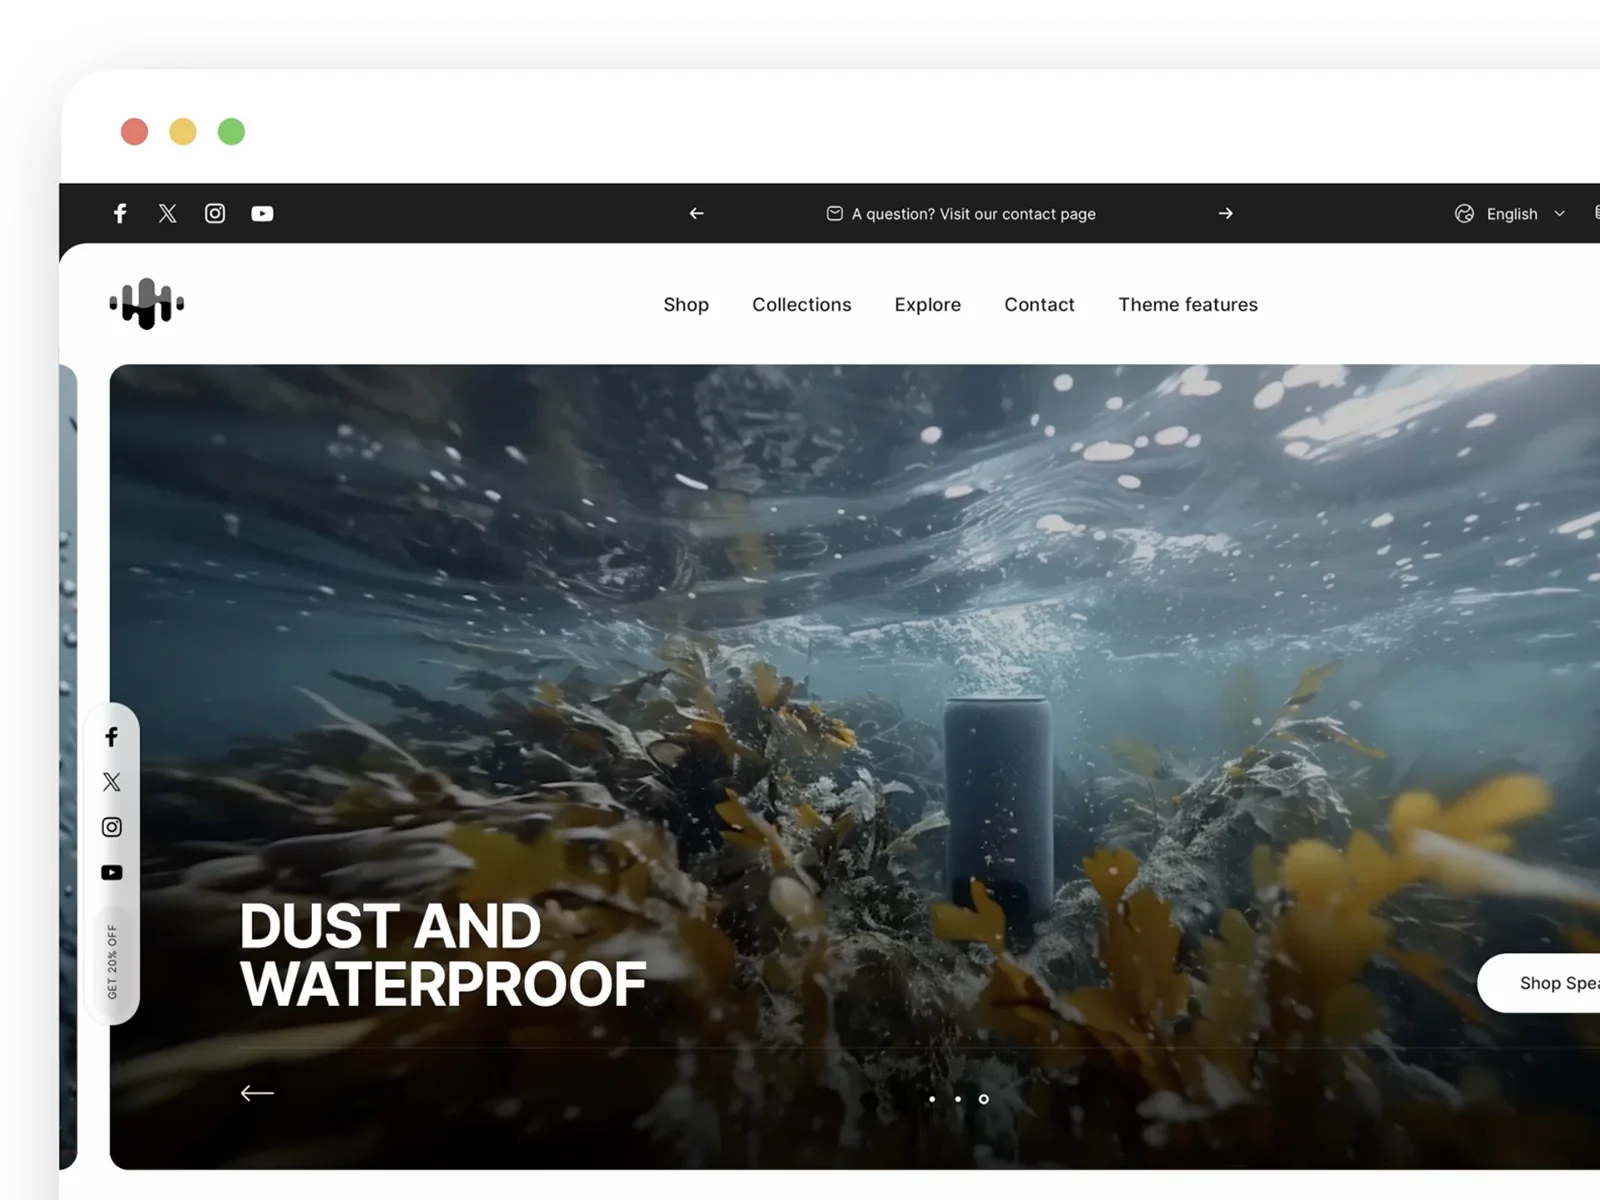
Task: Click the 'DUST AND WATERPROOF' hero heading
Action: (x=443, y=955)
